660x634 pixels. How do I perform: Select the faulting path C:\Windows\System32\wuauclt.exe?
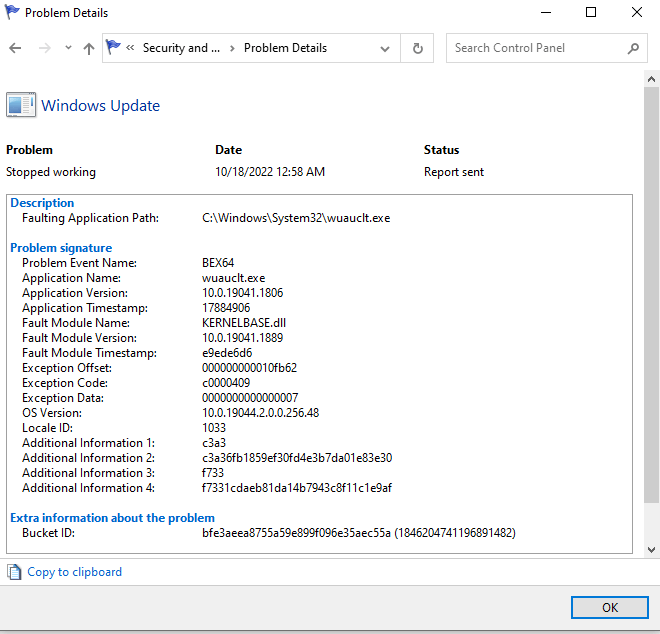(x=296, y=218)
